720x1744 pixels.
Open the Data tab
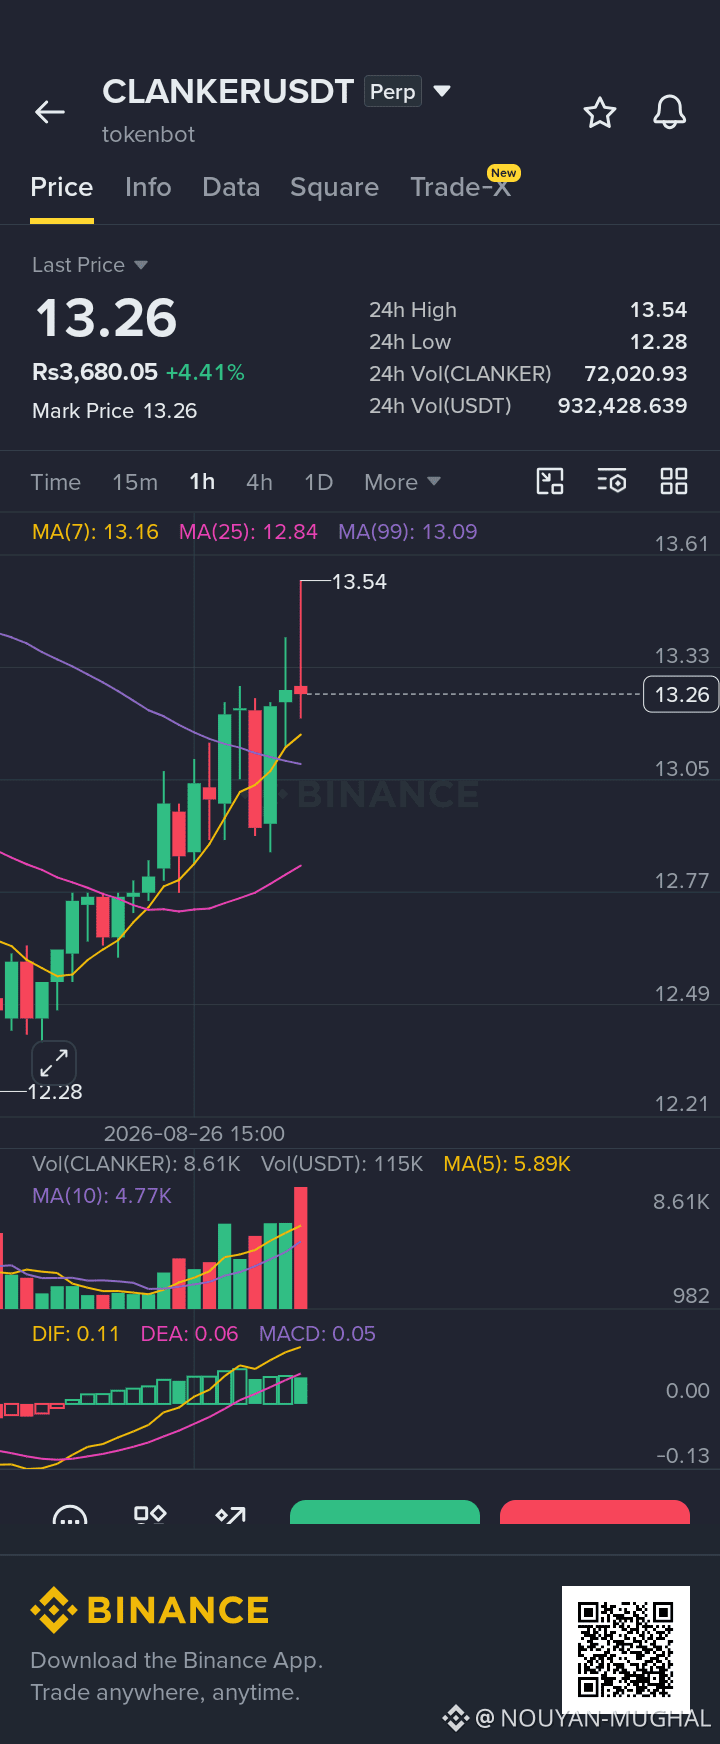(x=231, y=187)
